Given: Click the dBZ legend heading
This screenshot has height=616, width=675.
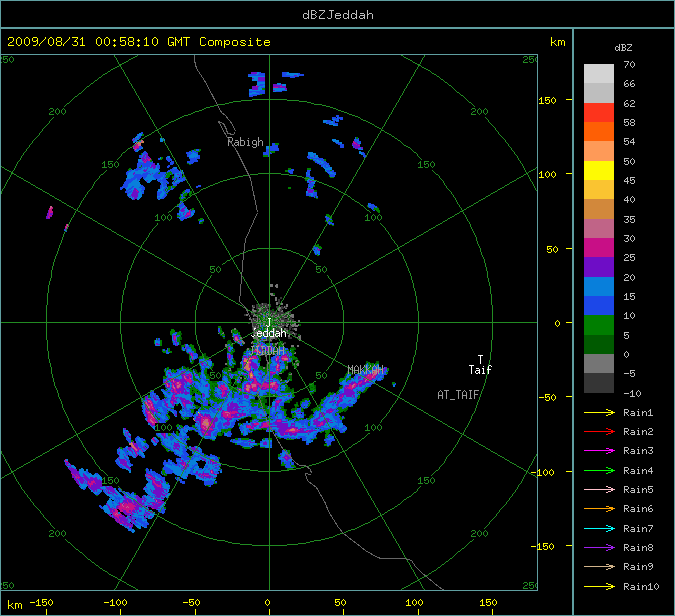Looking at the screenshot, I should [623, 48].
